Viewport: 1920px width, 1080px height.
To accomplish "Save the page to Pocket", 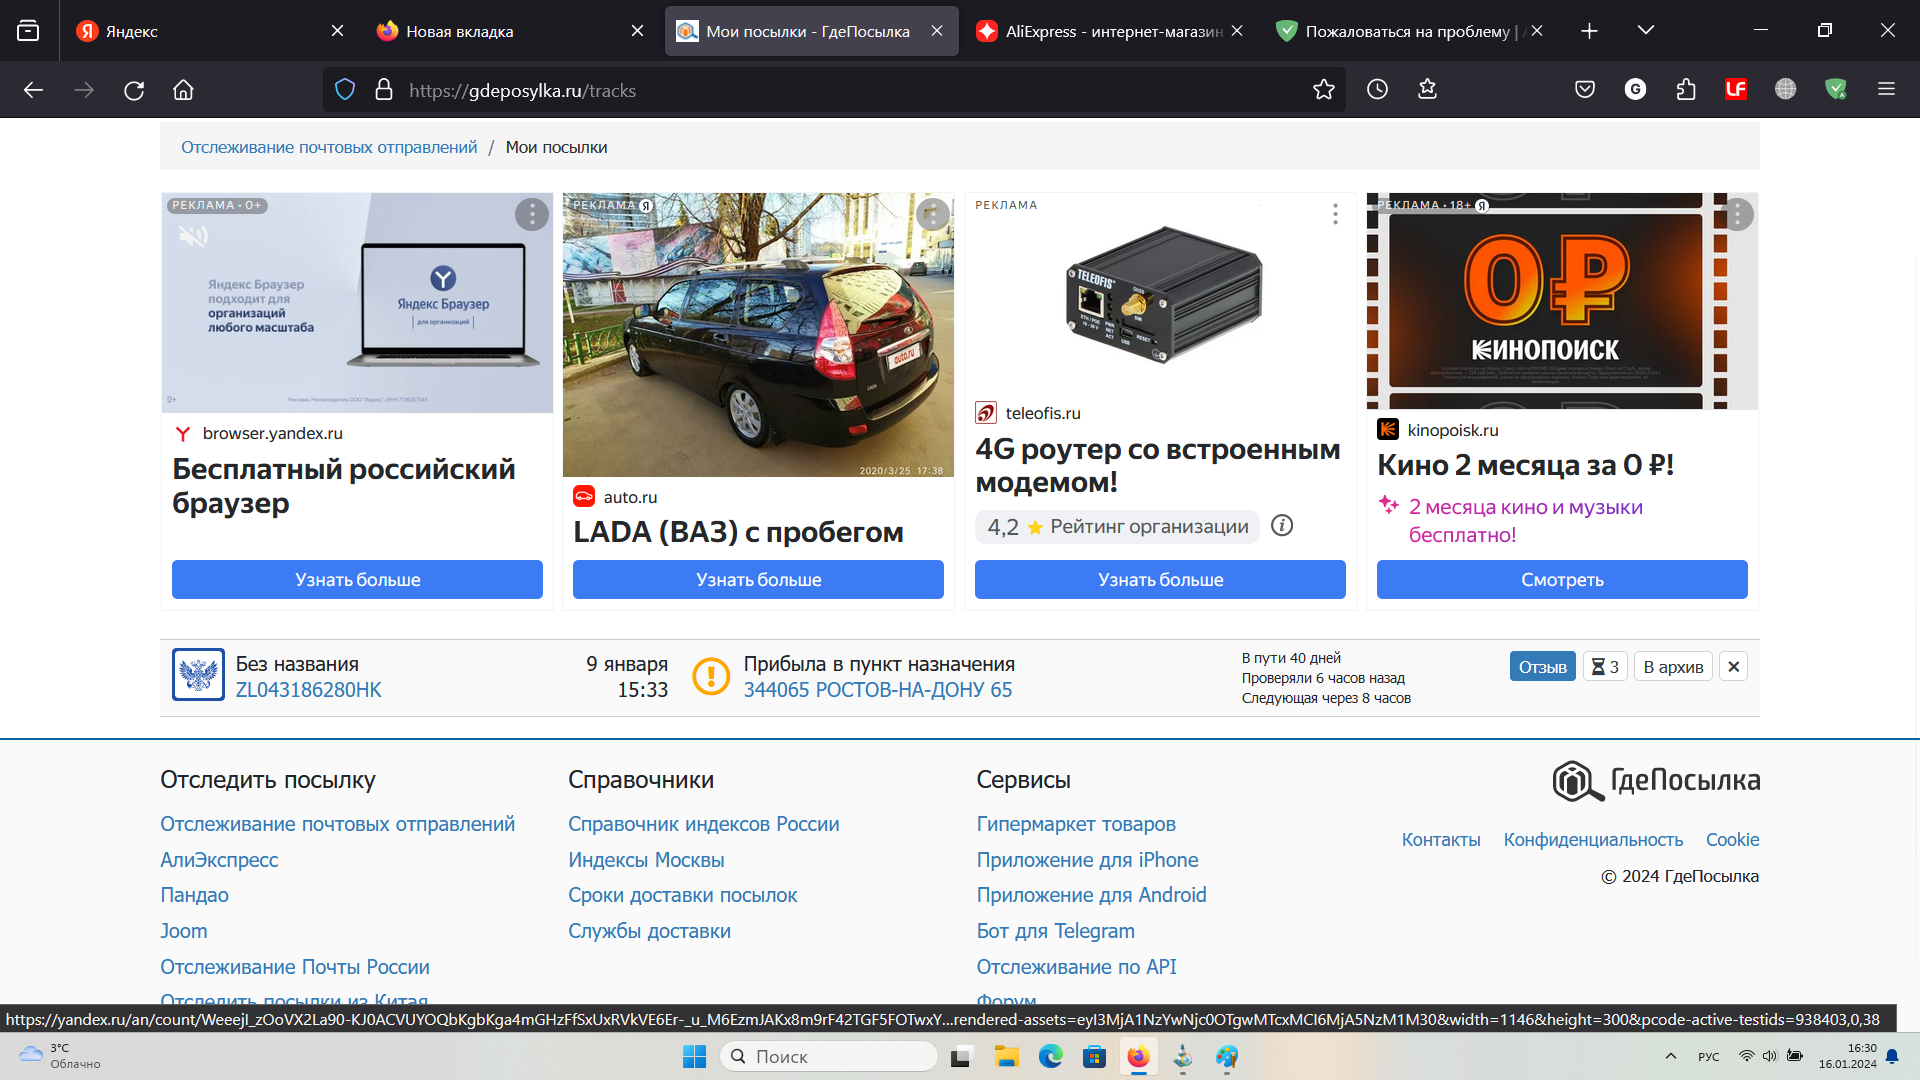I will click(1584, 90).
